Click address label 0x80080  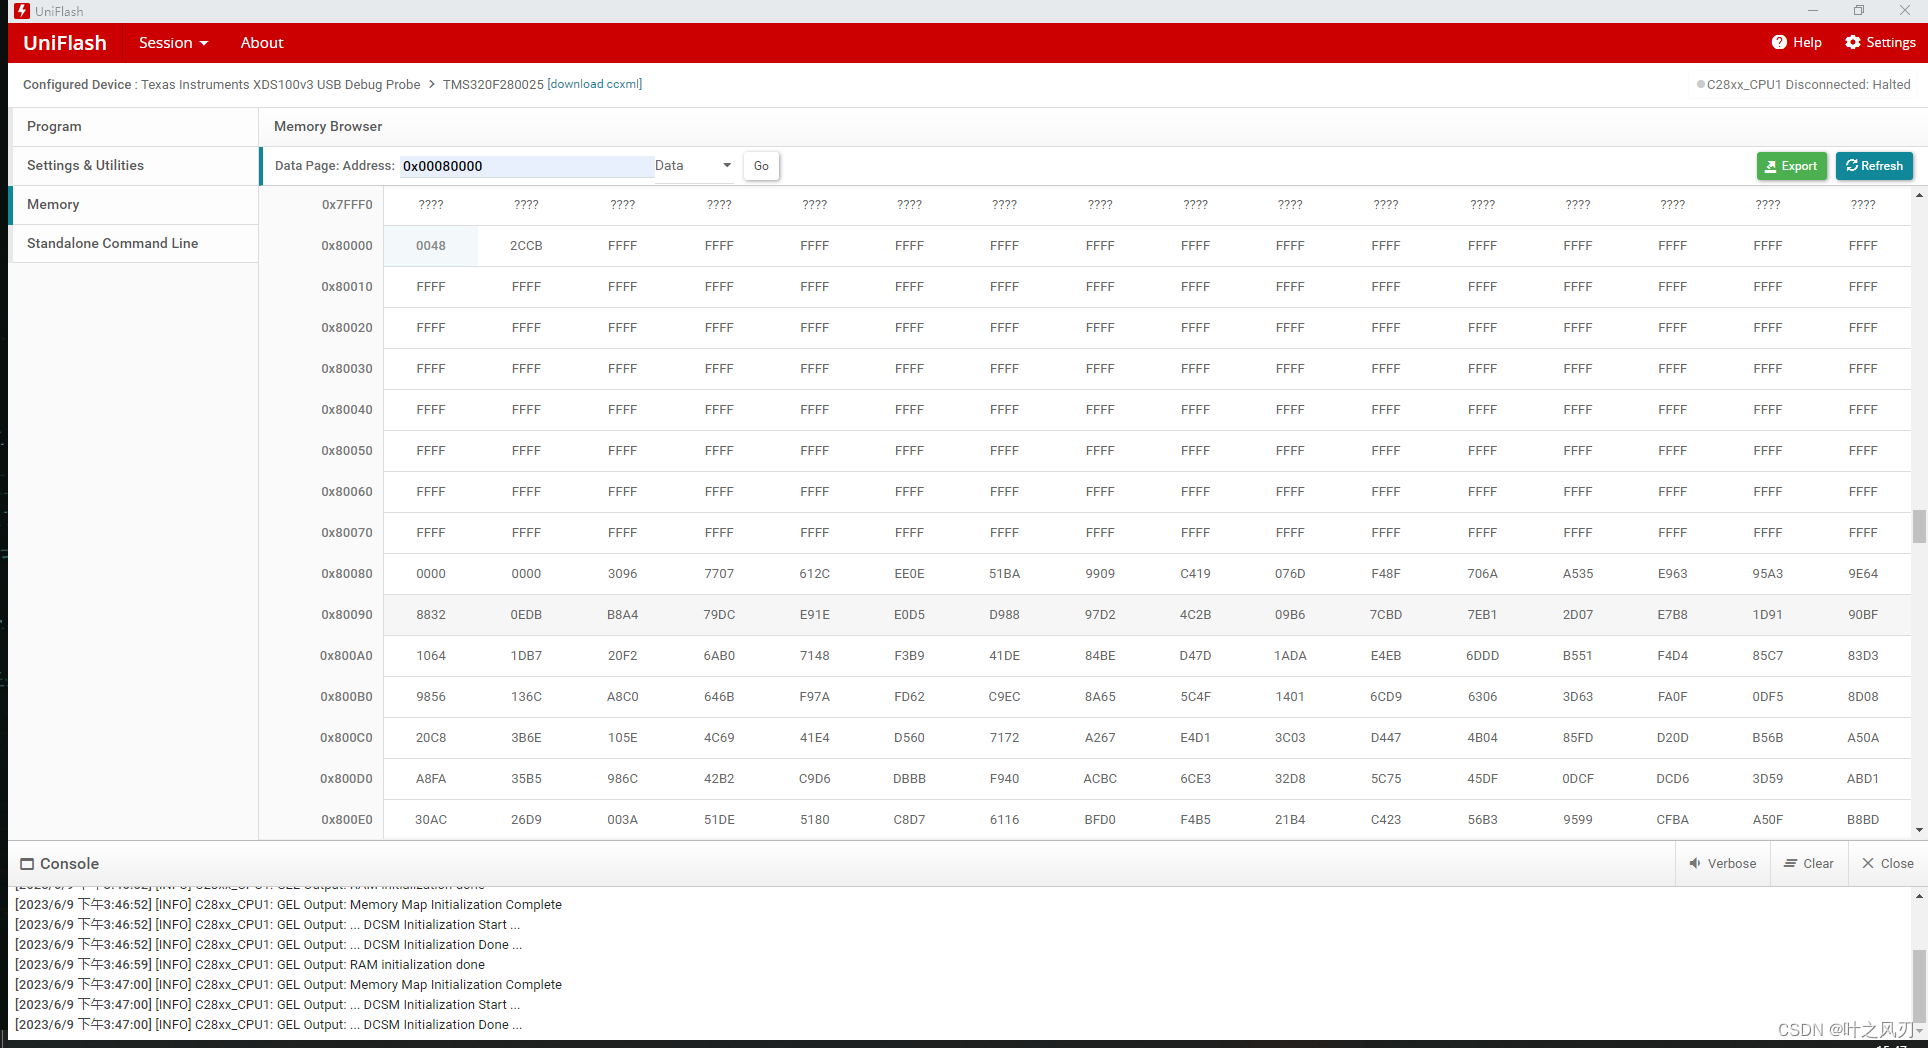click(347, 574)
